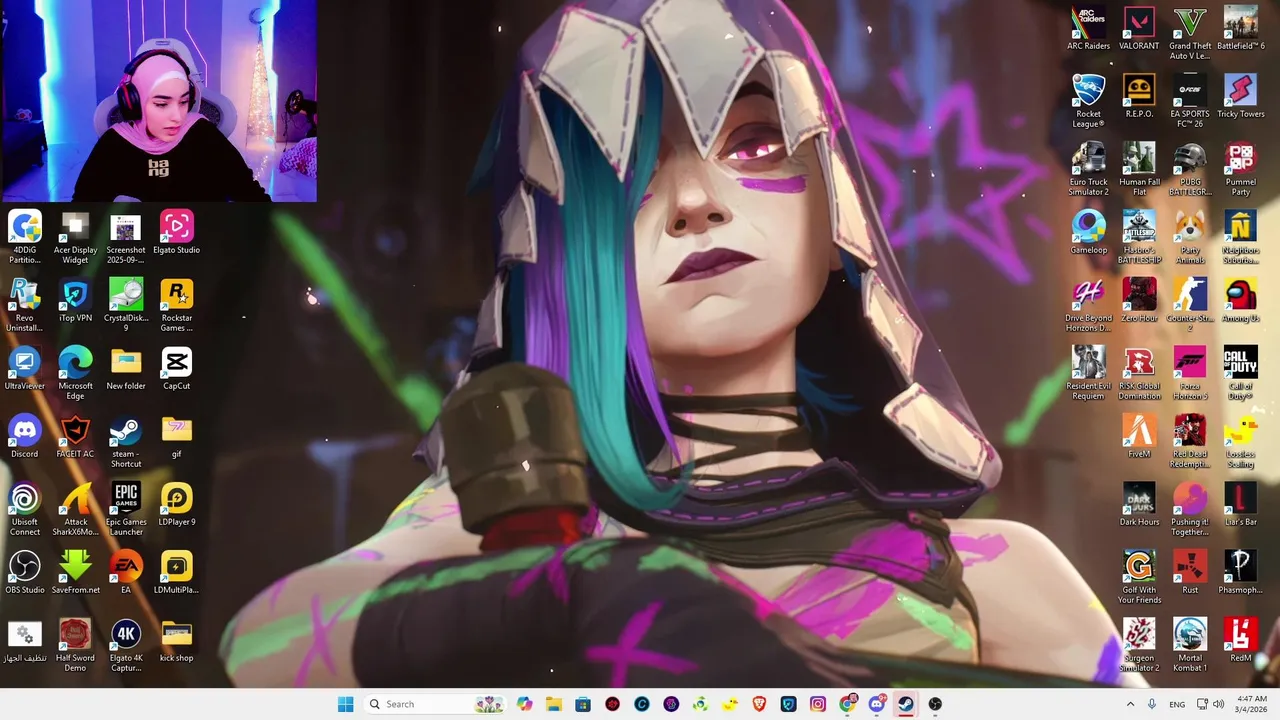Select the Party Animals corgi icon
This screenshot has width=1280, height=720.
coord(1190,237)
